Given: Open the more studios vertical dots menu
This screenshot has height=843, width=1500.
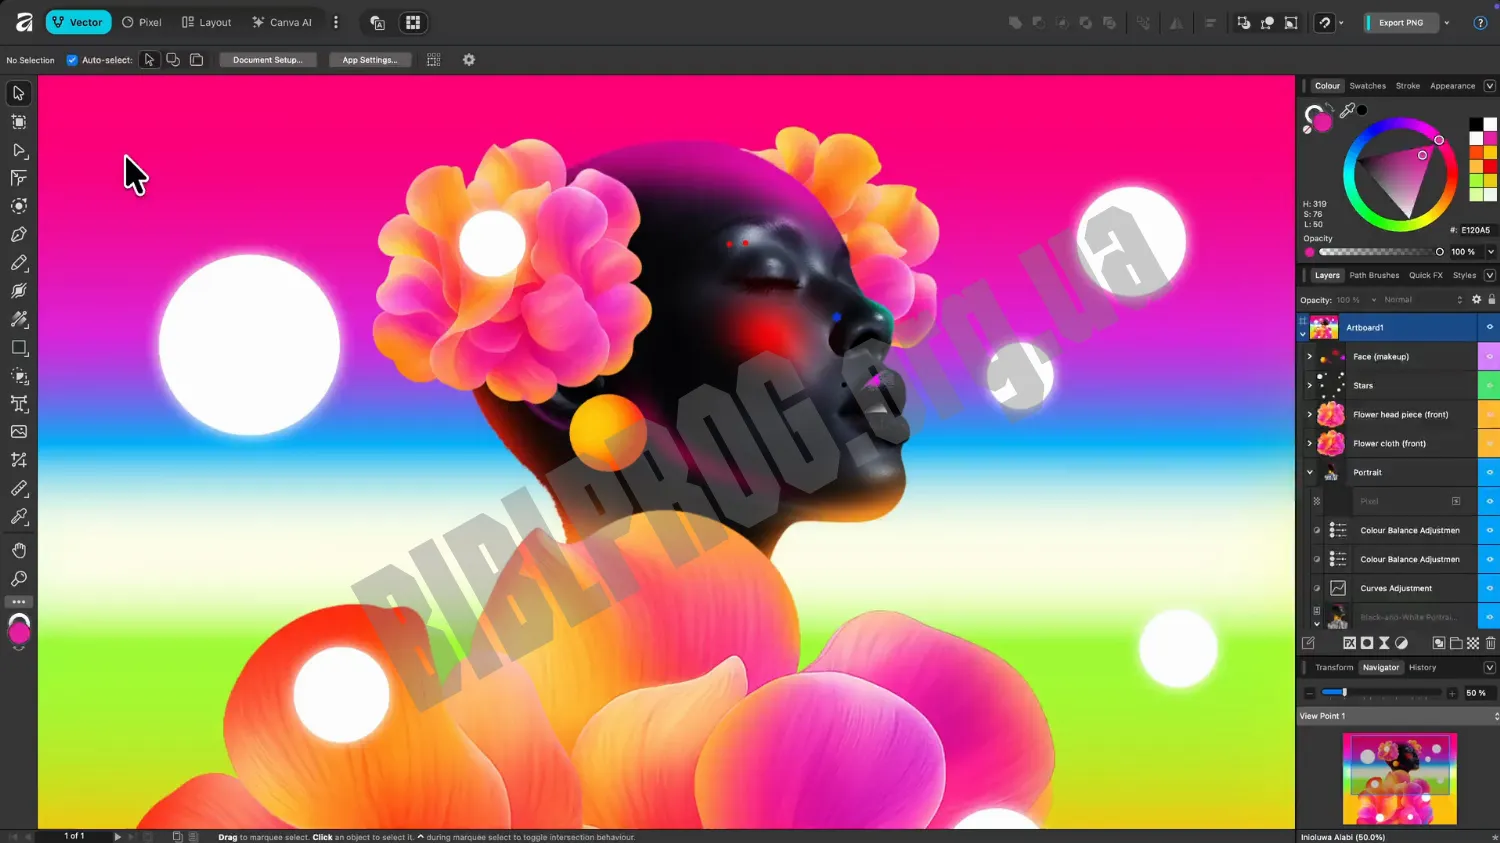Looking at the screenshot, I should pos(336,22).
